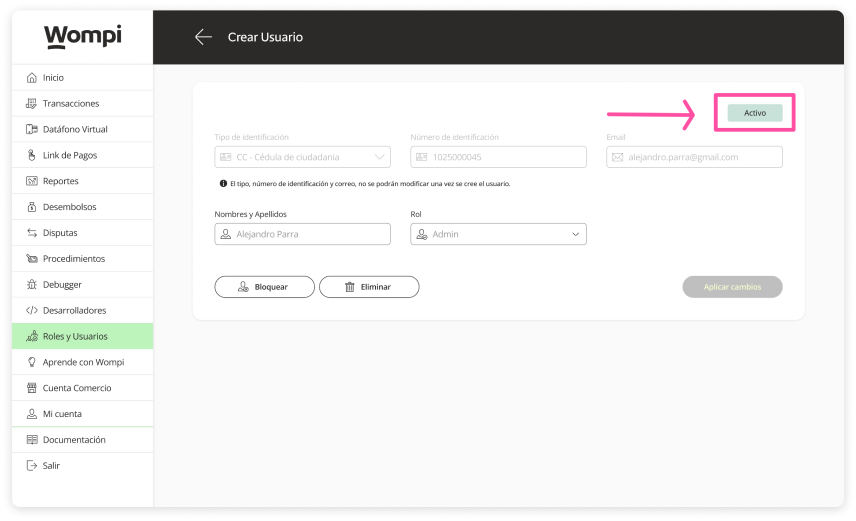Click the Salir logout icon
The height and width of the screenshot is (521, 856).
click(32, 466)
